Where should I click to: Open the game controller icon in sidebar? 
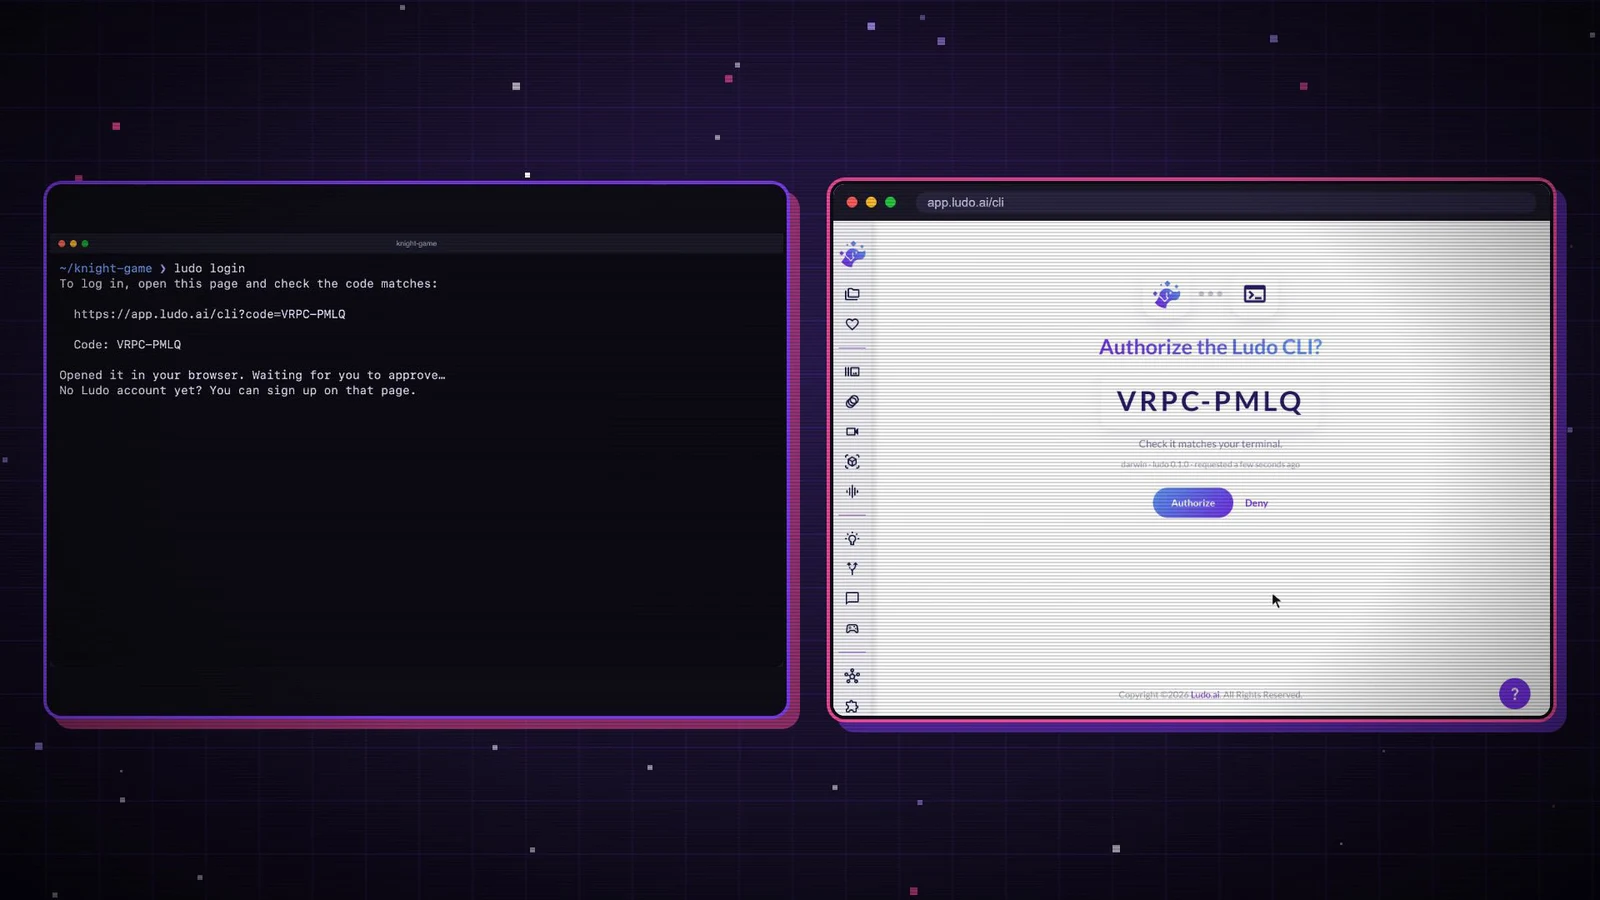tap(852, 629)
